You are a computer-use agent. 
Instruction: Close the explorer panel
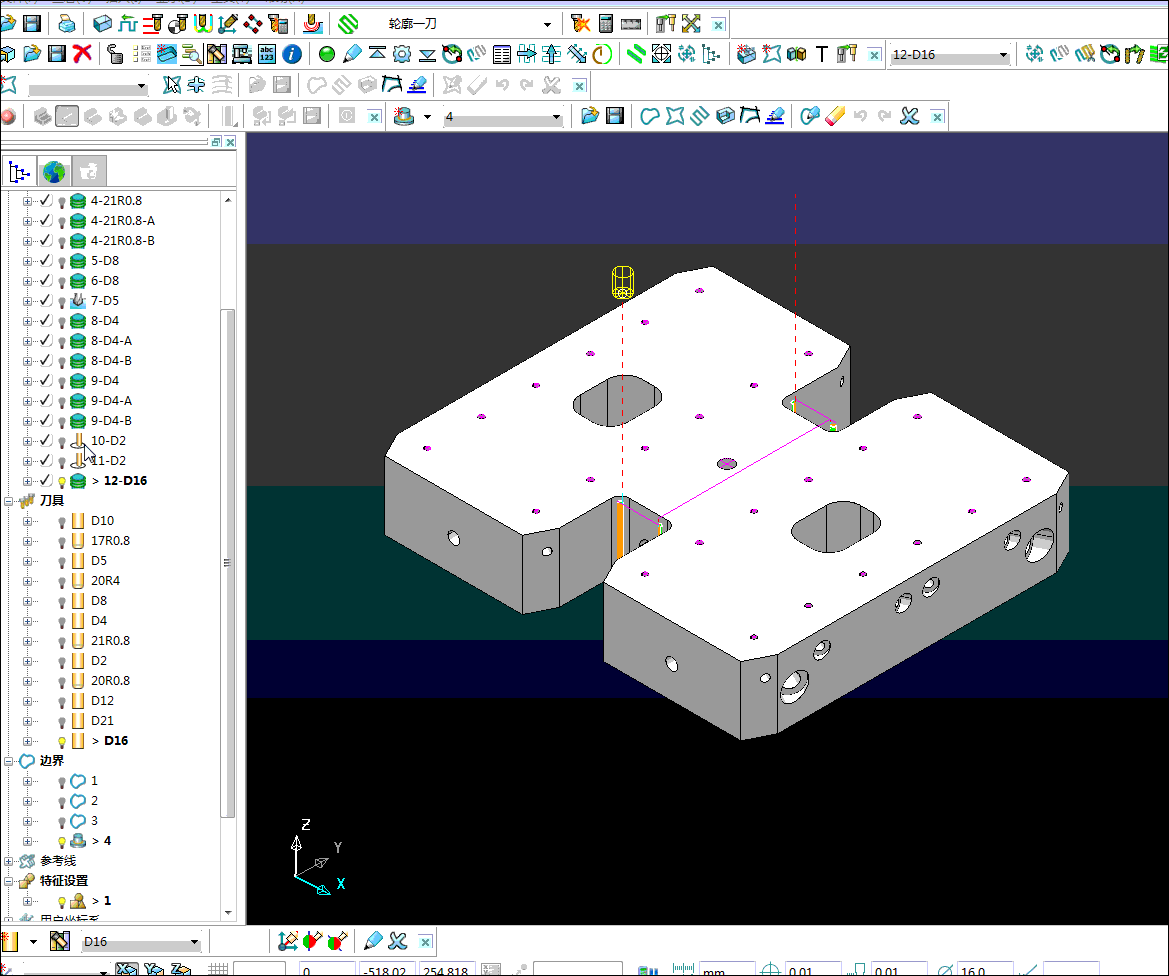pyautogui.click(x=230, y=142)
